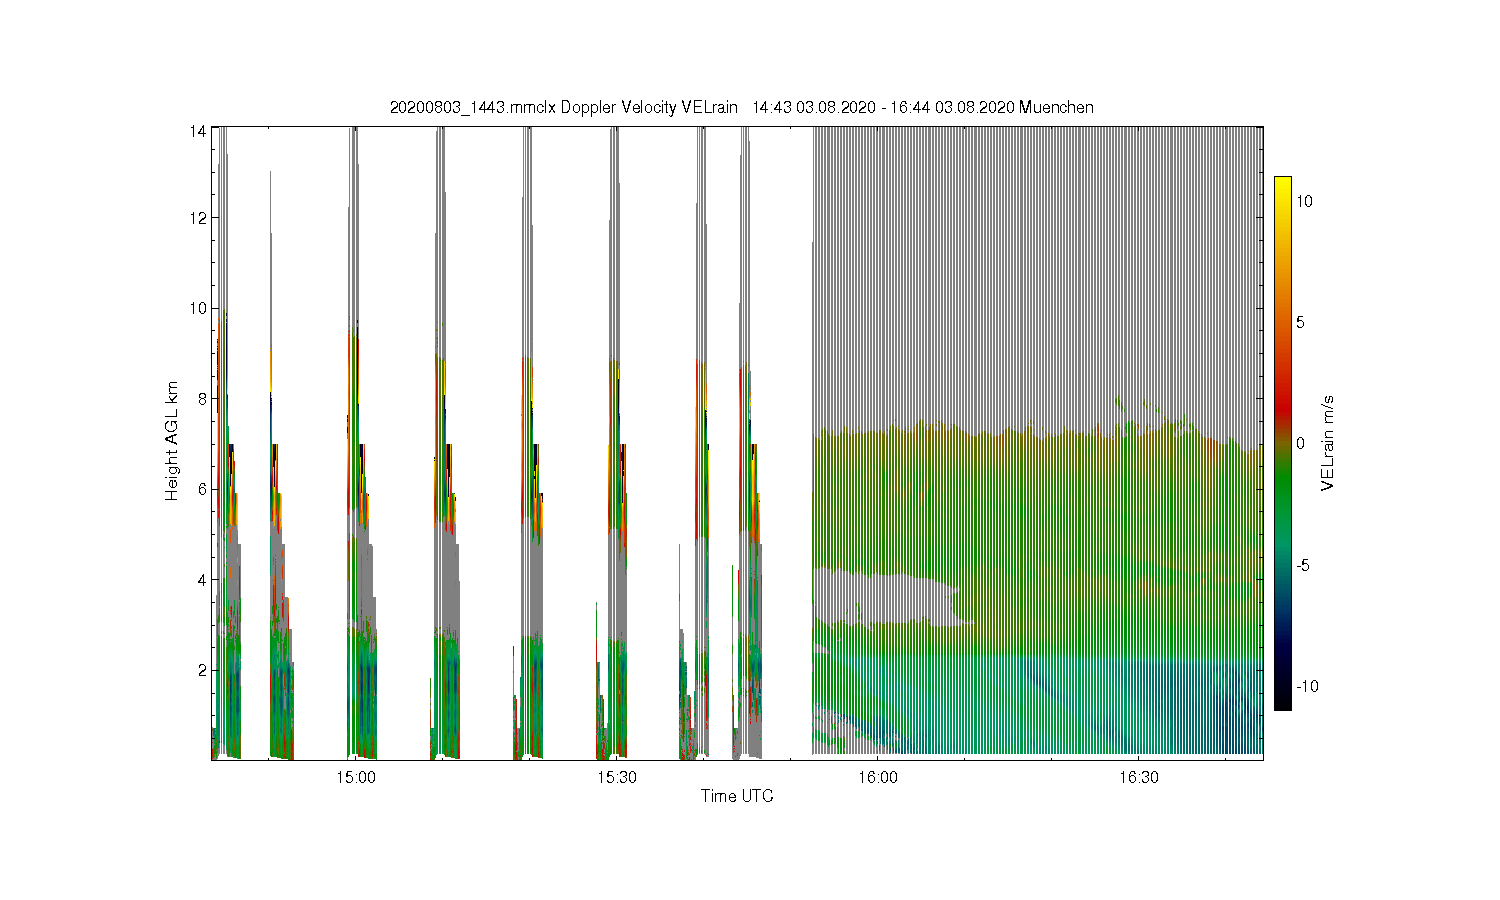
Task: Click the 15:30 time axis label
Action: (617, 777)
